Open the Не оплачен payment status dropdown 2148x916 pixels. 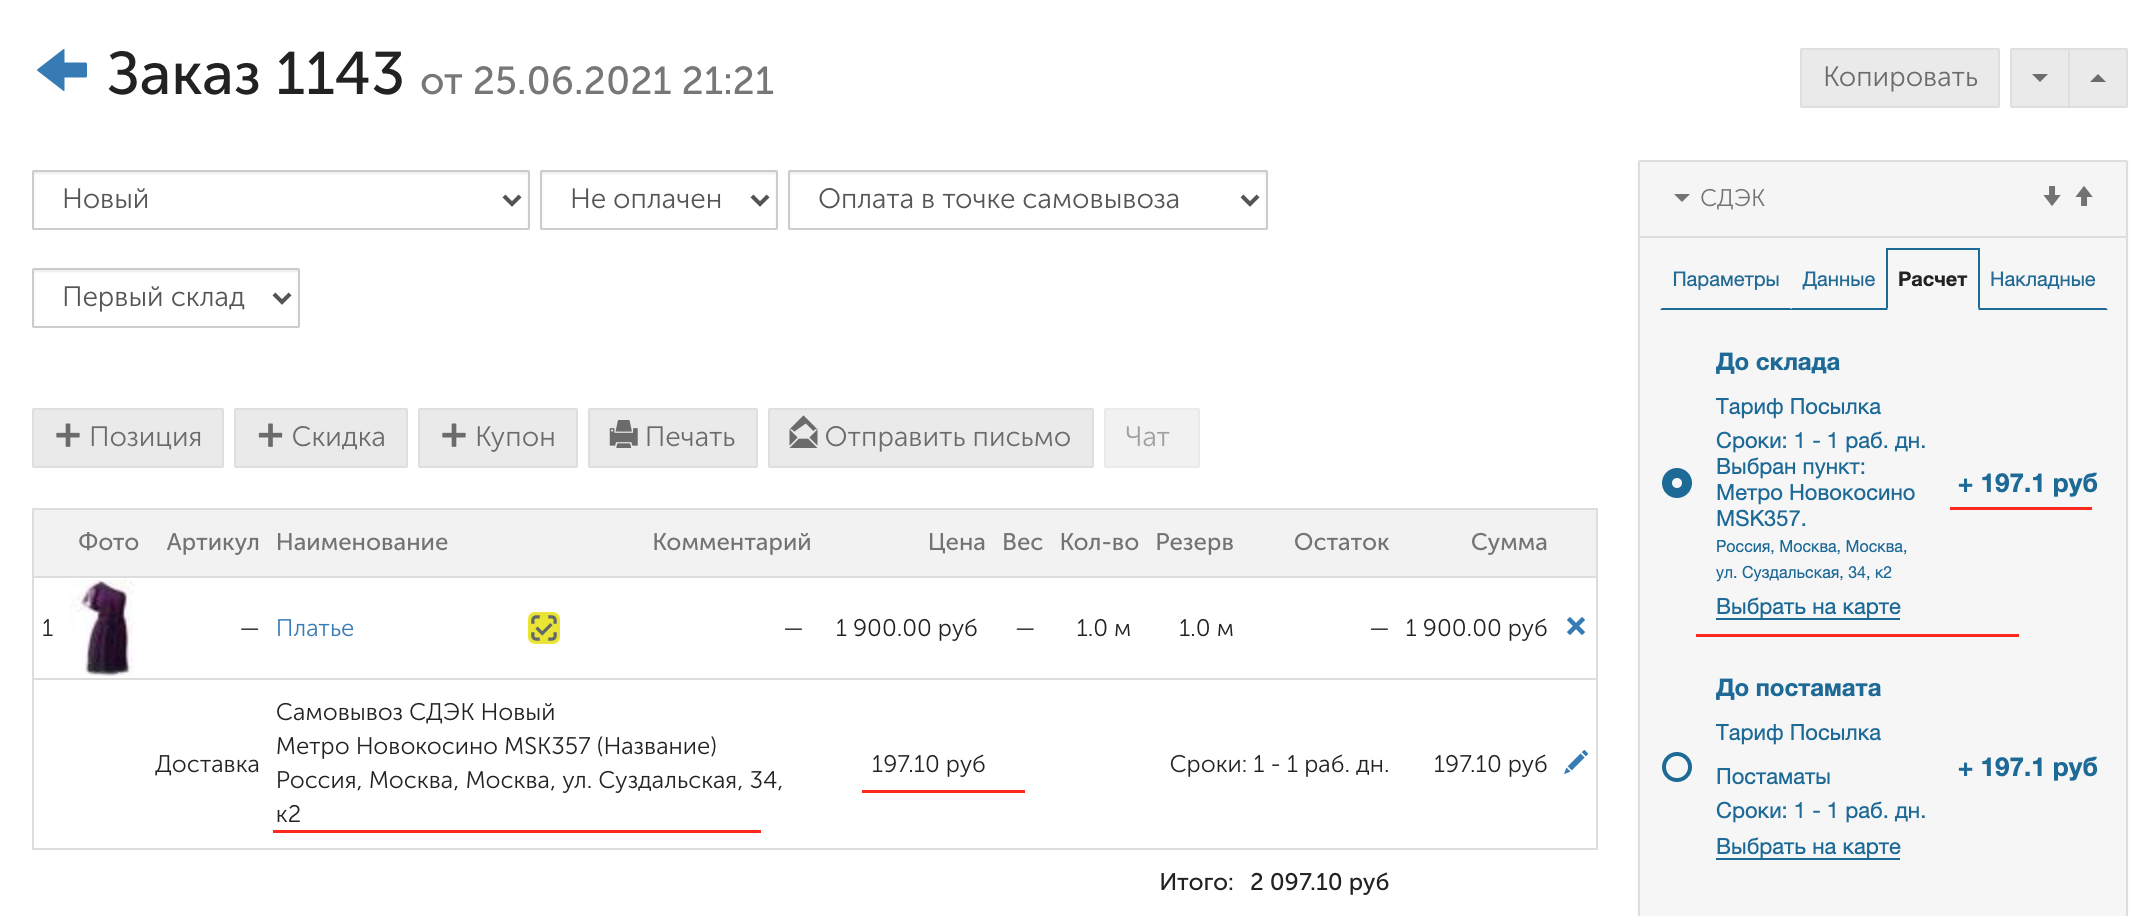658,200
